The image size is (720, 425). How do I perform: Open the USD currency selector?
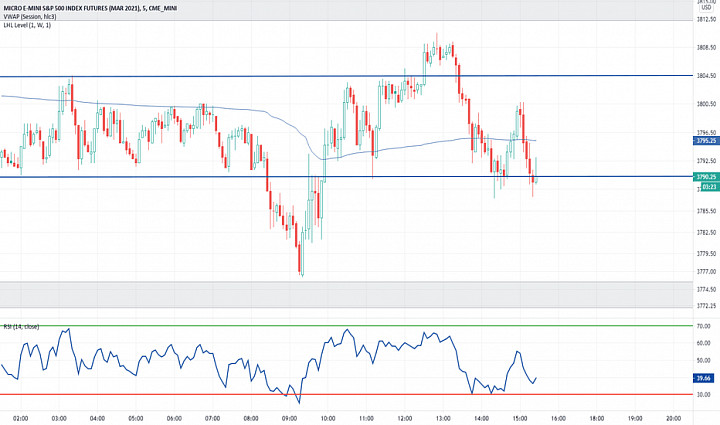click(706, 7)
